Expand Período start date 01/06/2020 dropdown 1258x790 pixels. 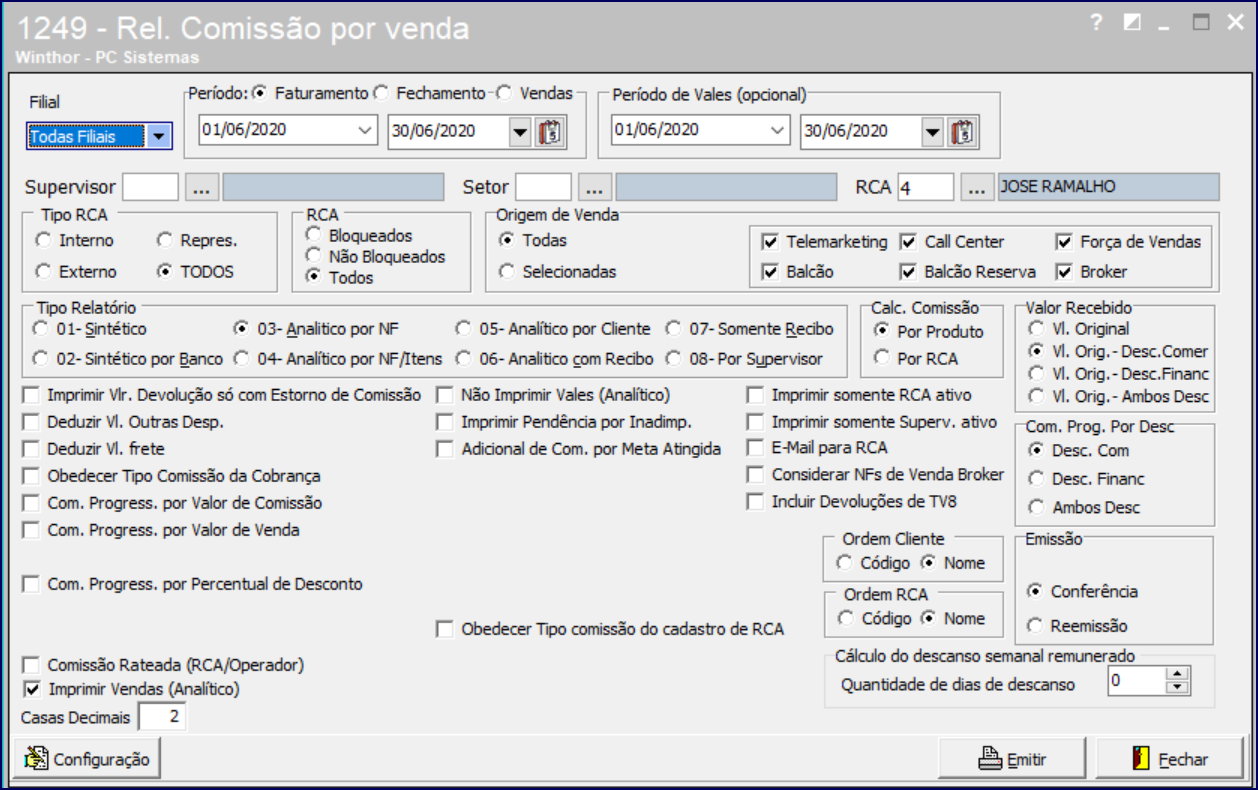363,131
